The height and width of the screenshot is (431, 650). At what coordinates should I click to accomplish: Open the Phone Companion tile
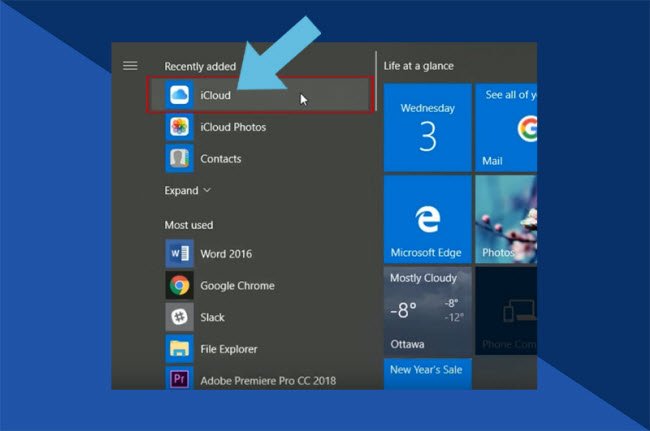pos(506,310)
